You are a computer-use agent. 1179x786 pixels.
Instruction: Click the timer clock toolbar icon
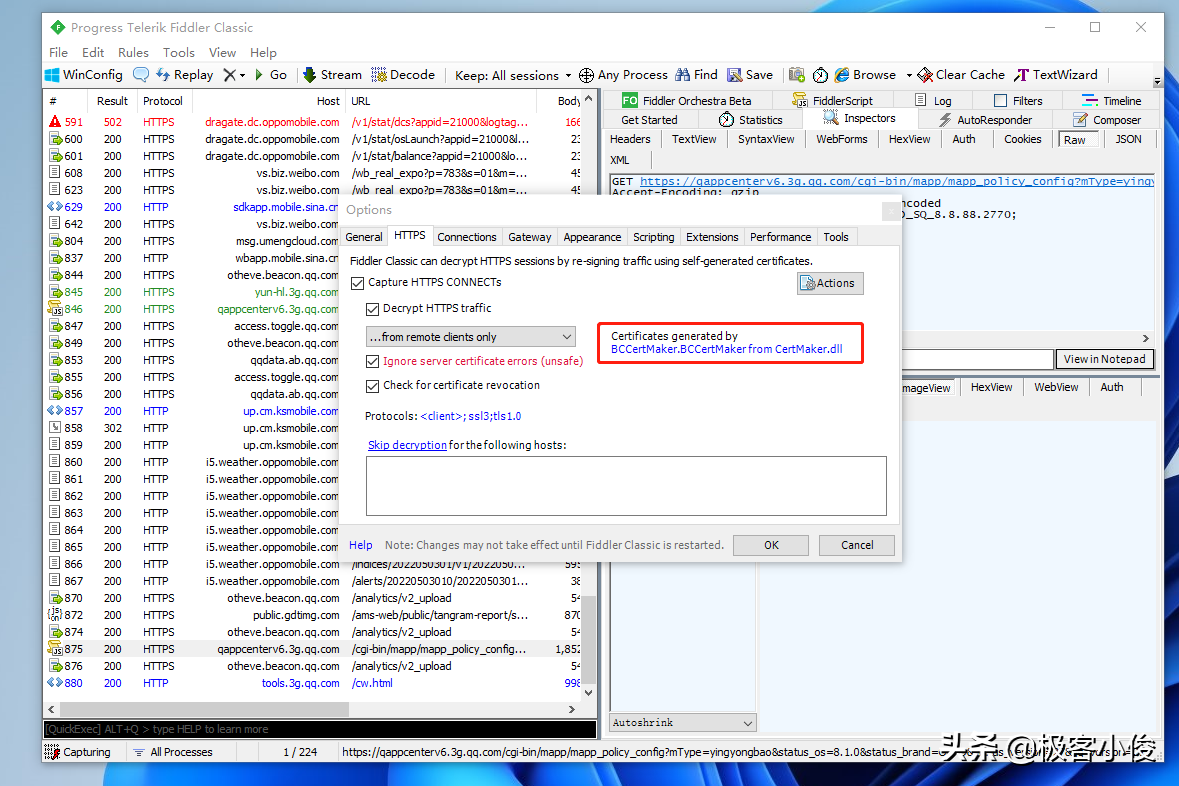pyautogui.click(x=820, y=75)
